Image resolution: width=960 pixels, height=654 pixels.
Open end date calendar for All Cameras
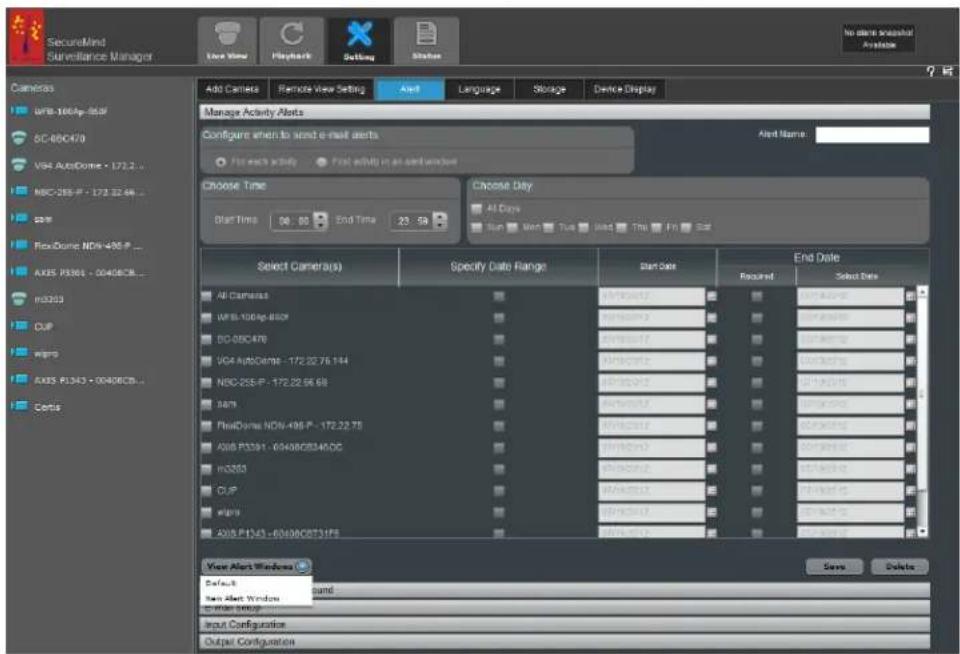pos(910,296)
